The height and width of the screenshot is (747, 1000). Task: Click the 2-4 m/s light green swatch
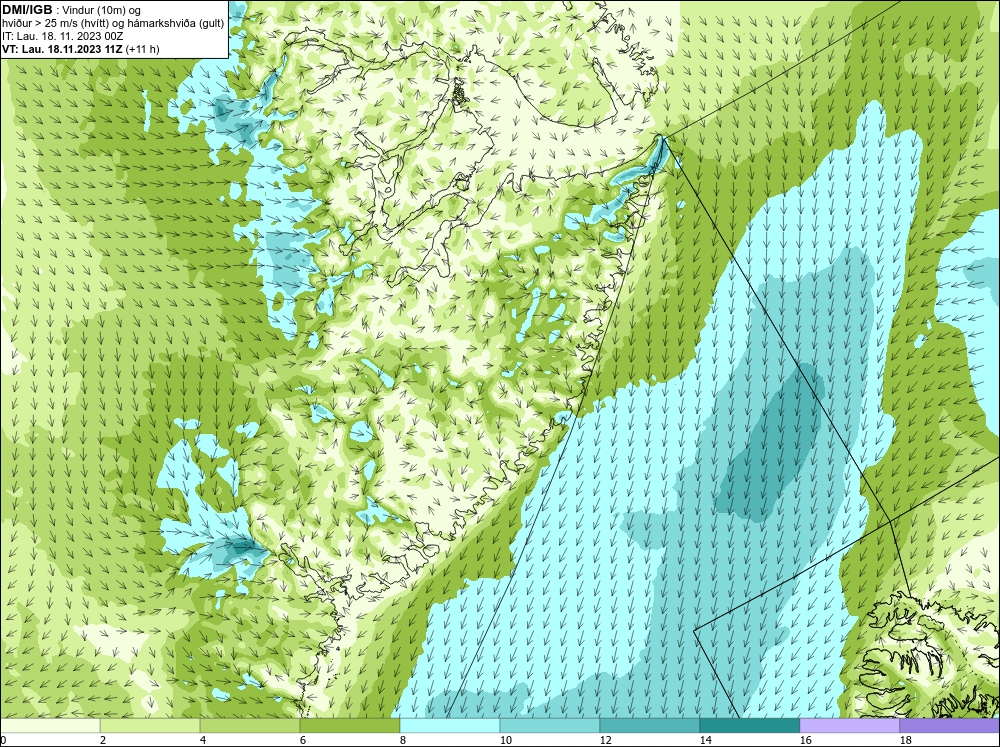coord(150,726)
